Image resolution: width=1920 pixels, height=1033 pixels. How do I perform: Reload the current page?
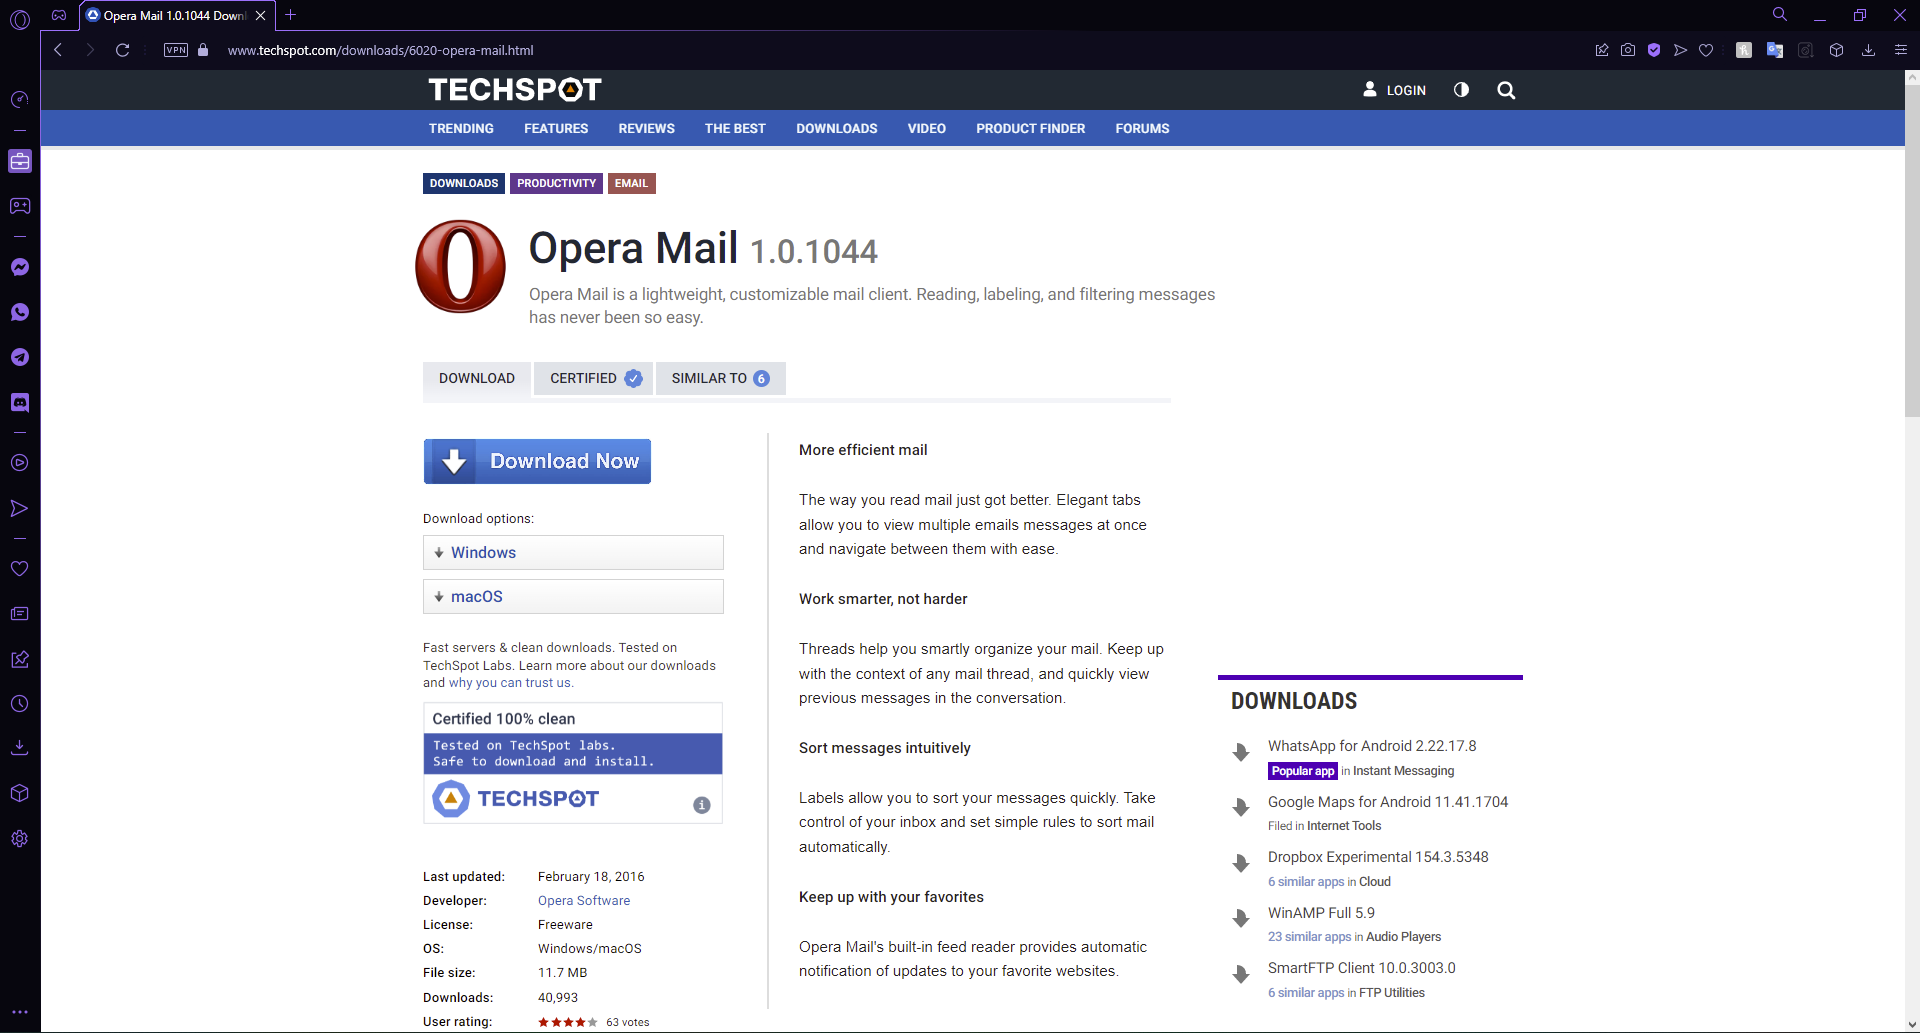coord(122,50)
